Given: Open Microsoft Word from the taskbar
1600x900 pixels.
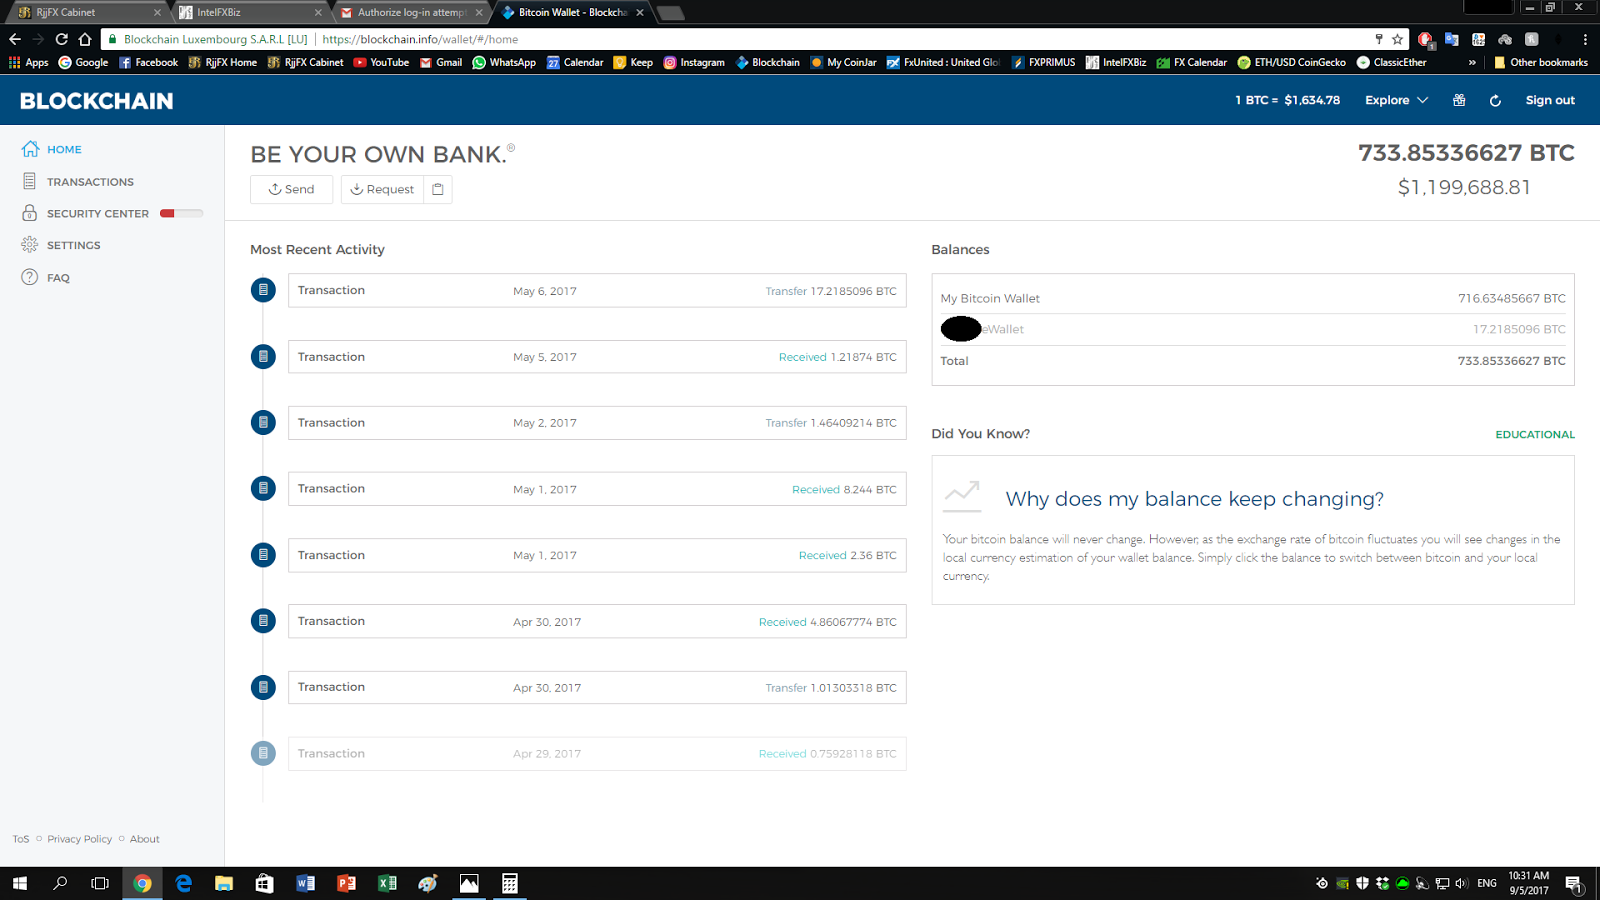Looking at the screenshot, I should (x=305, y=883).
